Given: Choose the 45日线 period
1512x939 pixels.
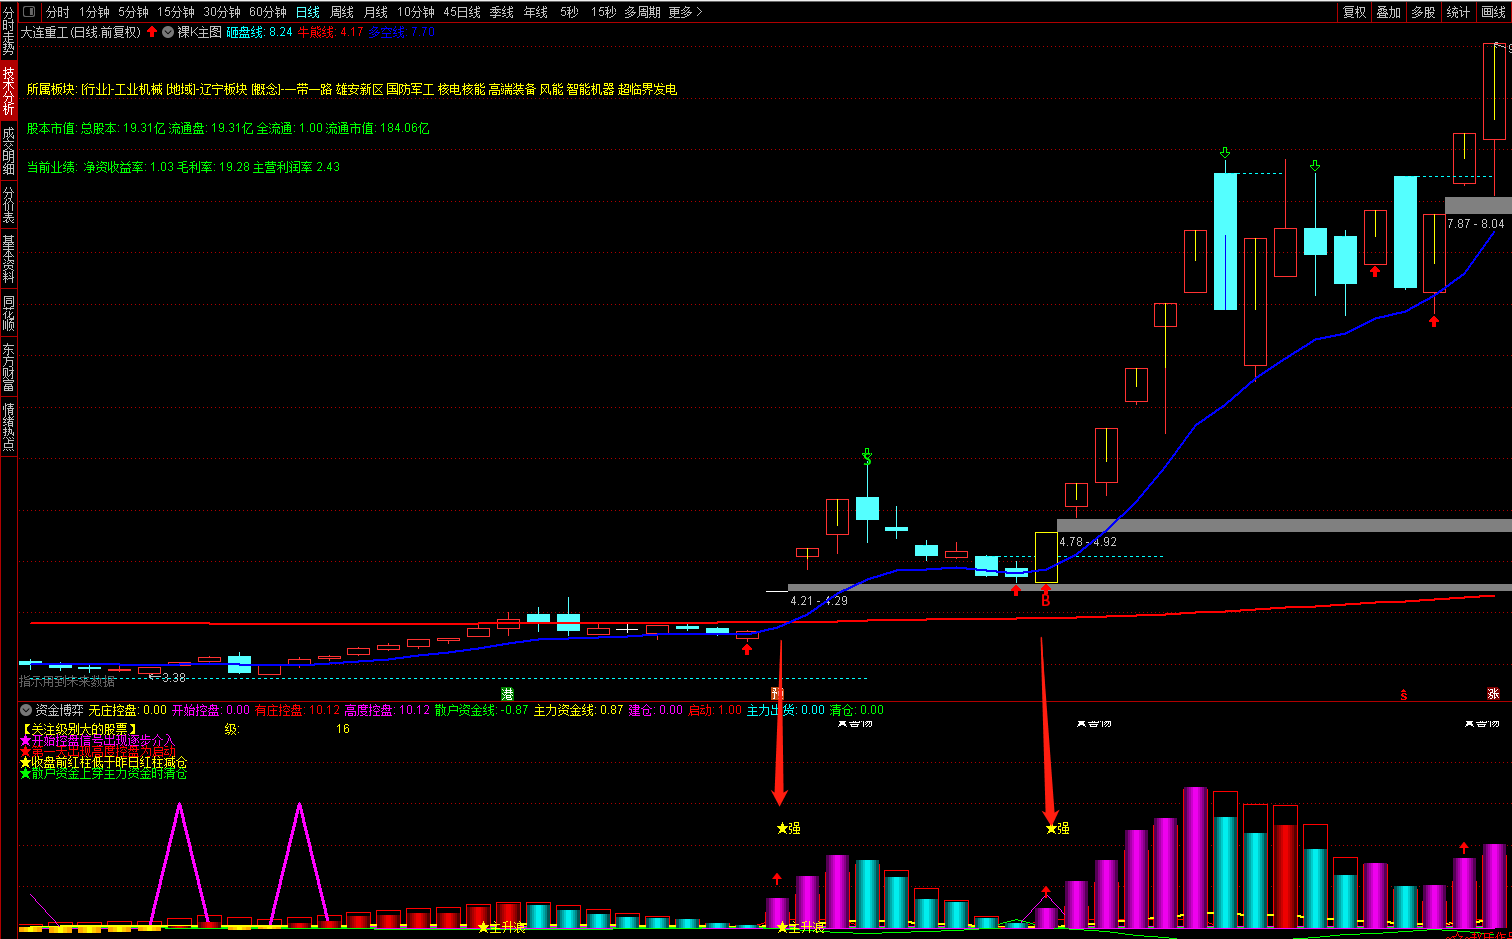Looking at the screenshot, I should click(461, 12).
